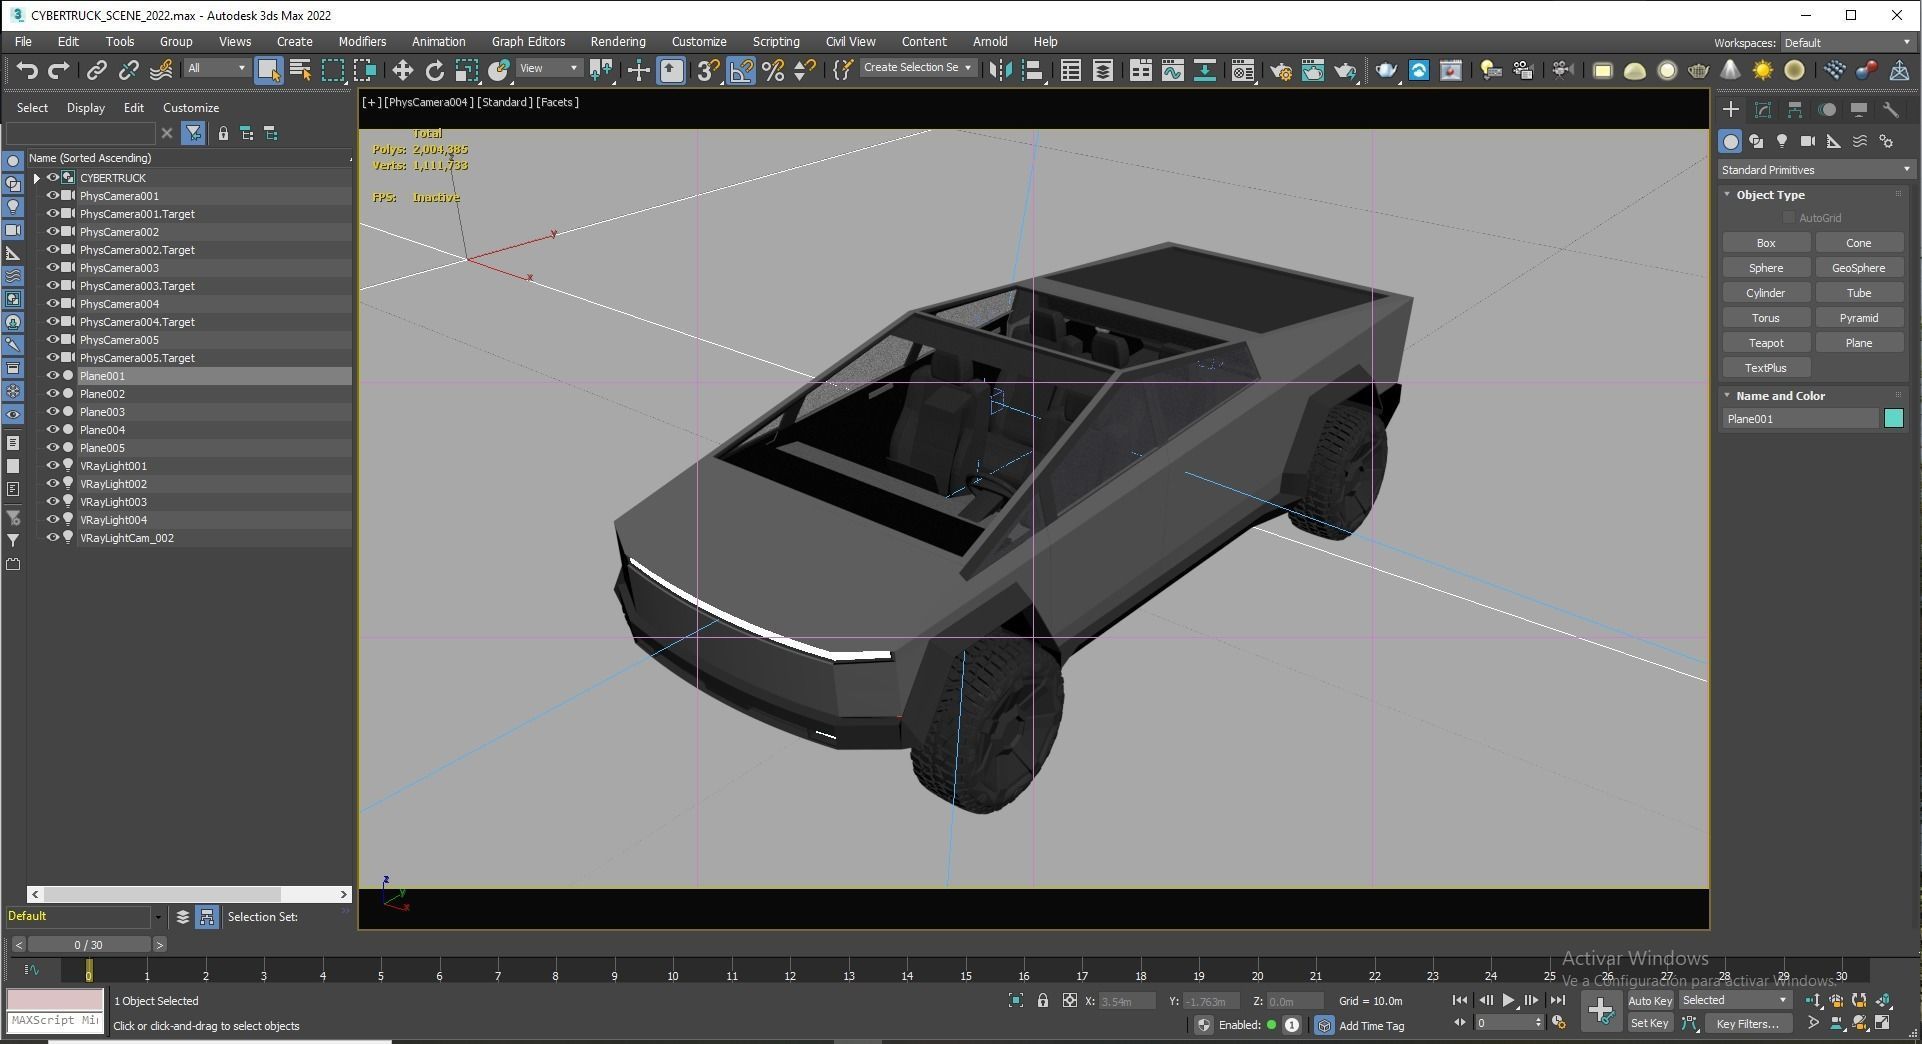The width and height of the screenshot is (1922, 1044).
Task: Open the Modify command panel tab
Action: [x=1763, y=110]
